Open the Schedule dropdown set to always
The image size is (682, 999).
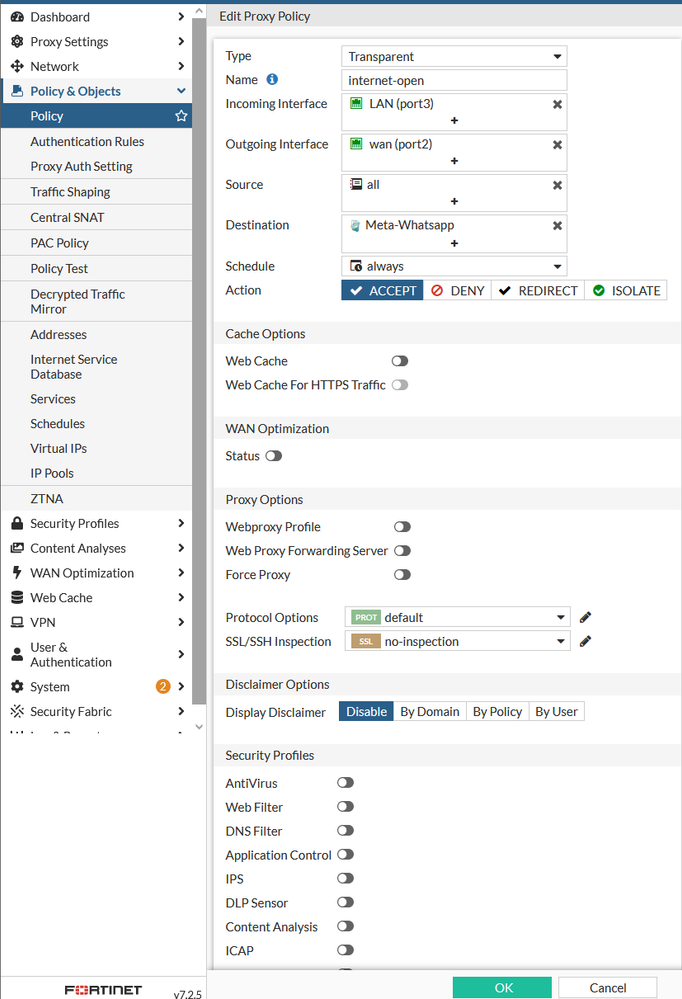pos(454,267)
